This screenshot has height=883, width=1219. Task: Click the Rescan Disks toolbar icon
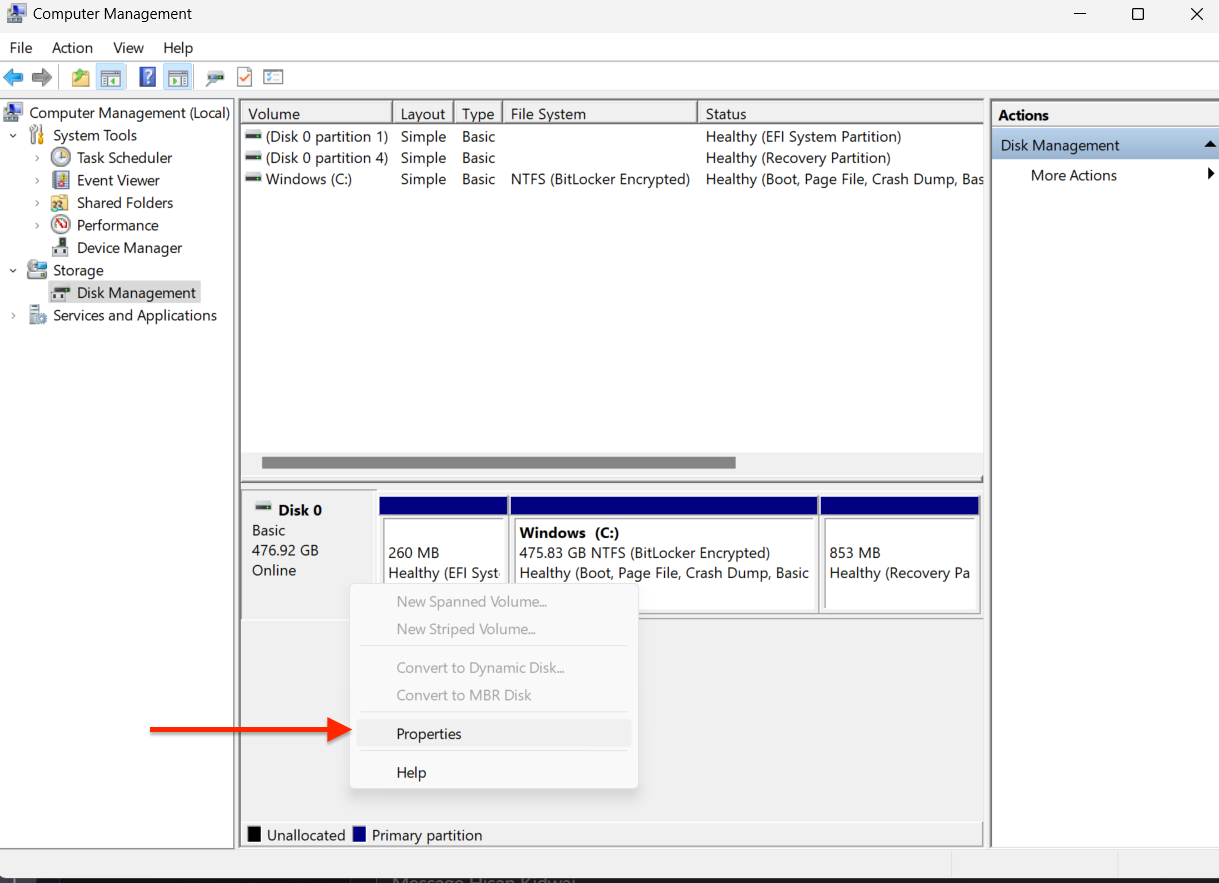click(x=214, y=77)
